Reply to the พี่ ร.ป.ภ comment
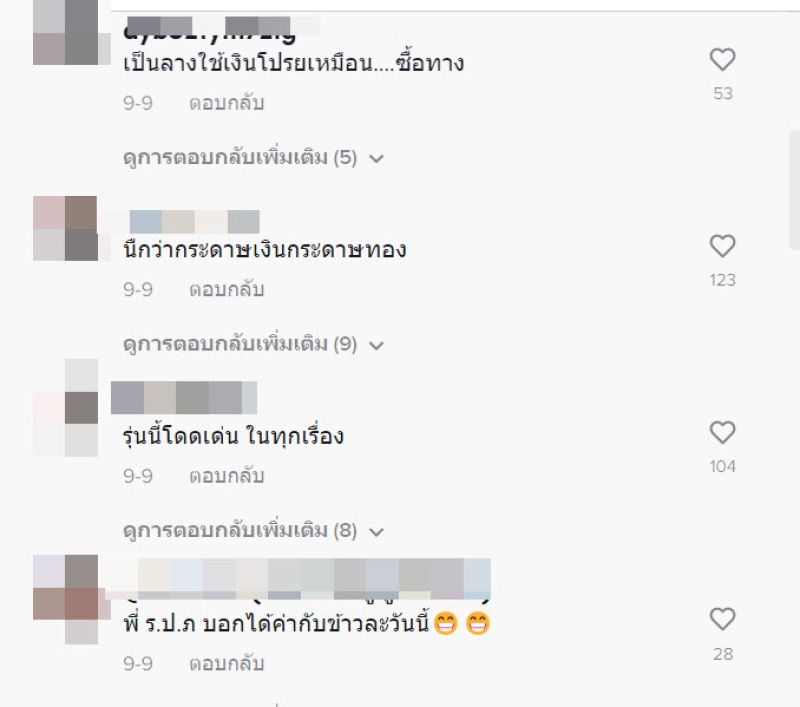Image resolution: width=800 pixels, height=707 pixels. click(x=227, y=663)
